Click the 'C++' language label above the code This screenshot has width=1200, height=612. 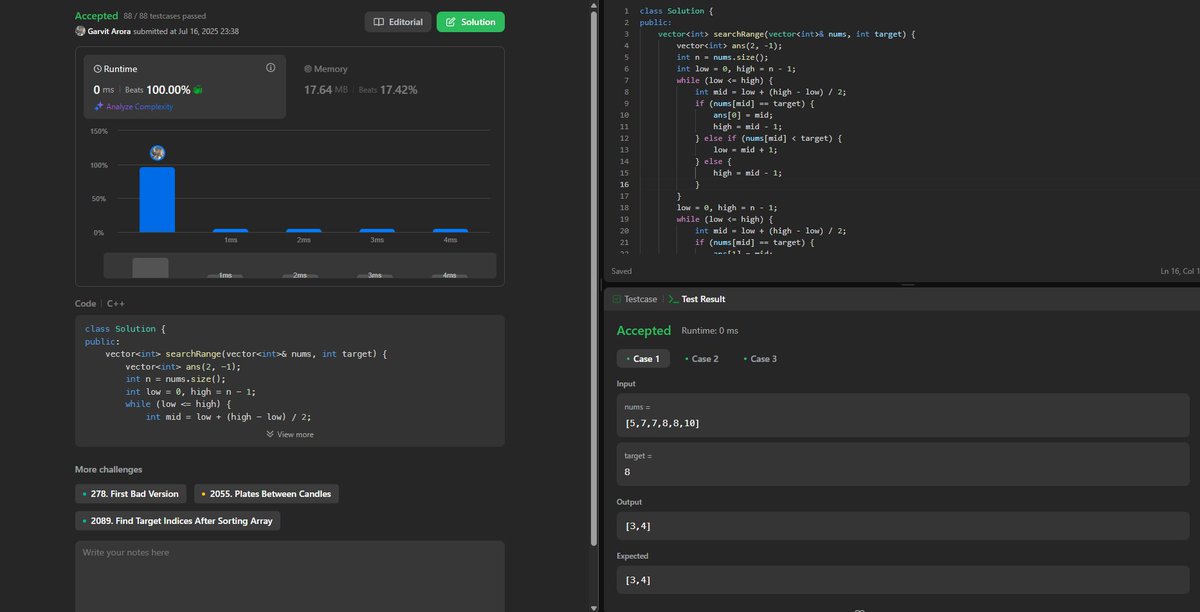tap(116, 303)
